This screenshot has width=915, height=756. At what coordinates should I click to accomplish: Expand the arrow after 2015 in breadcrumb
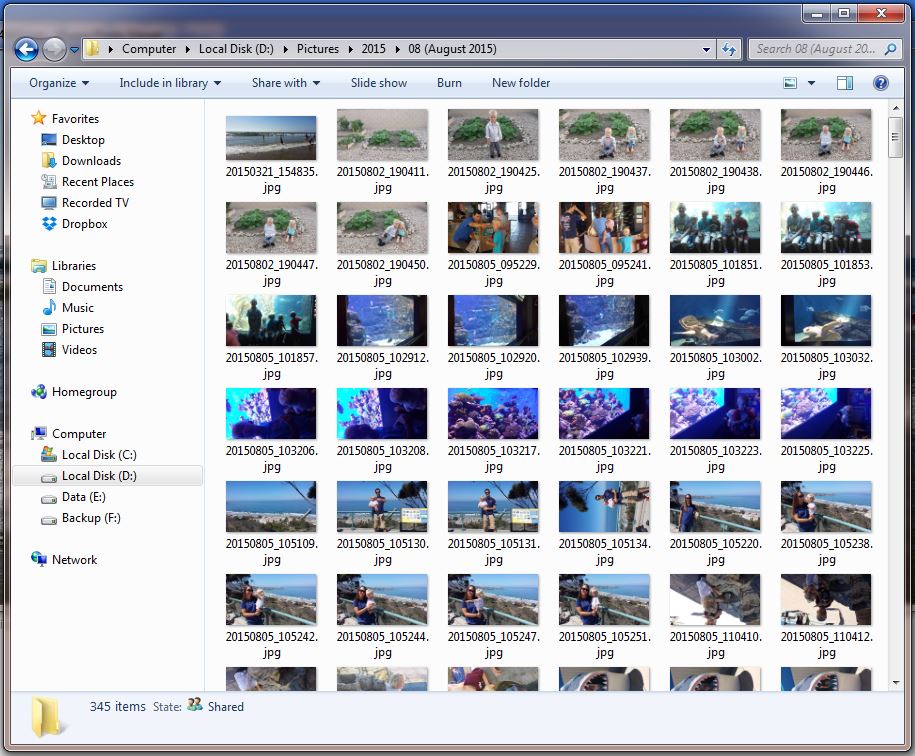tap(397, 49)
